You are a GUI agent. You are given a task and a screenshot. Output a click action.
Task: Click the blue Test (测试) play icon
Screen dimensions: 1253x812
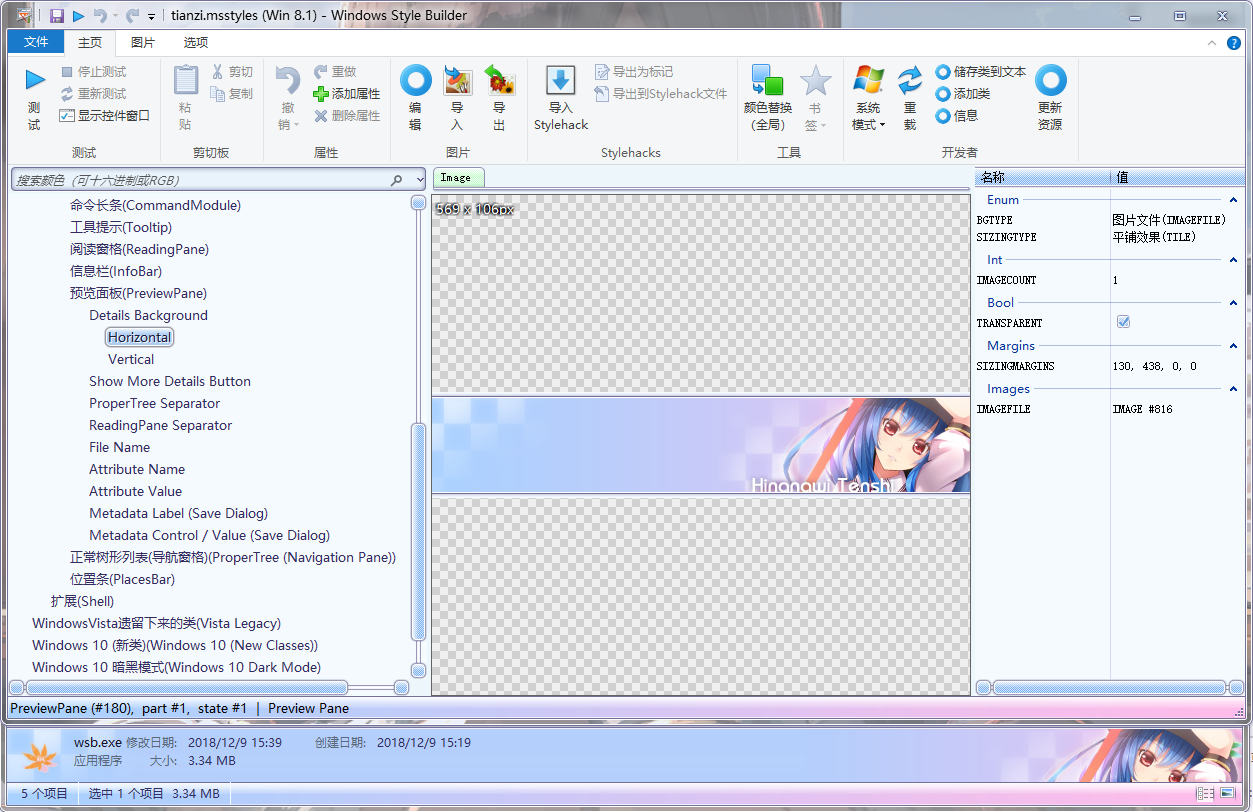(35, 82)
